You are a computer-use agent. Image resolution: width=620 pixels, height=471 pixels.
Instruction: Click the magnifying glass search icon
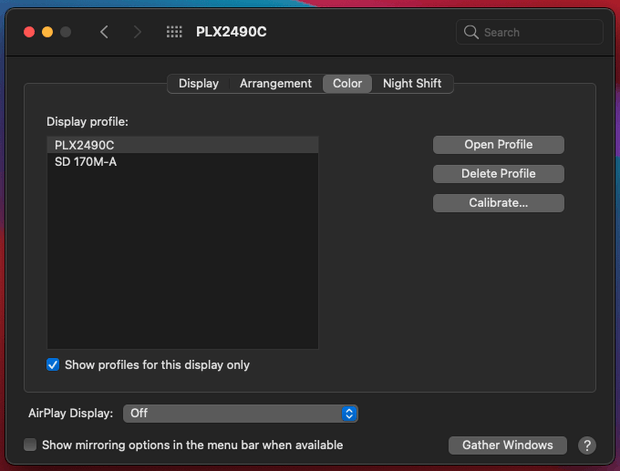[471, 32]
